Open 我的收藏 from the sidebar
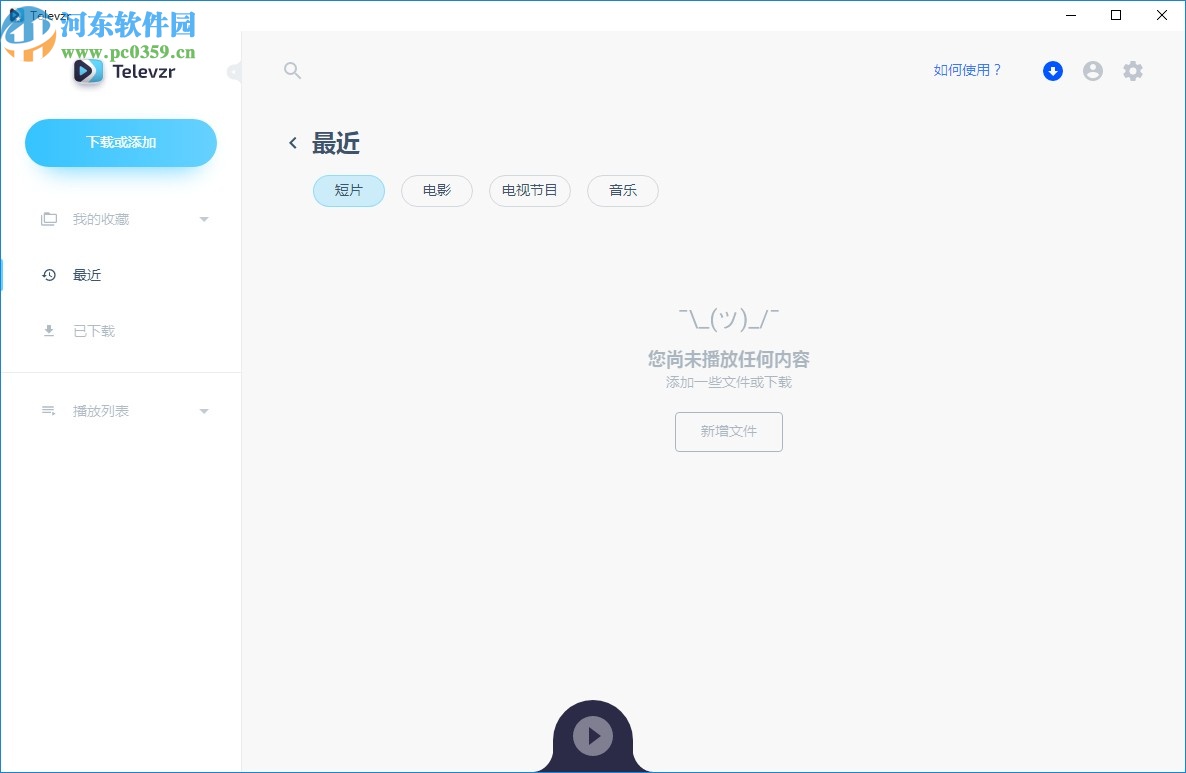 click(x=103, y=219)
